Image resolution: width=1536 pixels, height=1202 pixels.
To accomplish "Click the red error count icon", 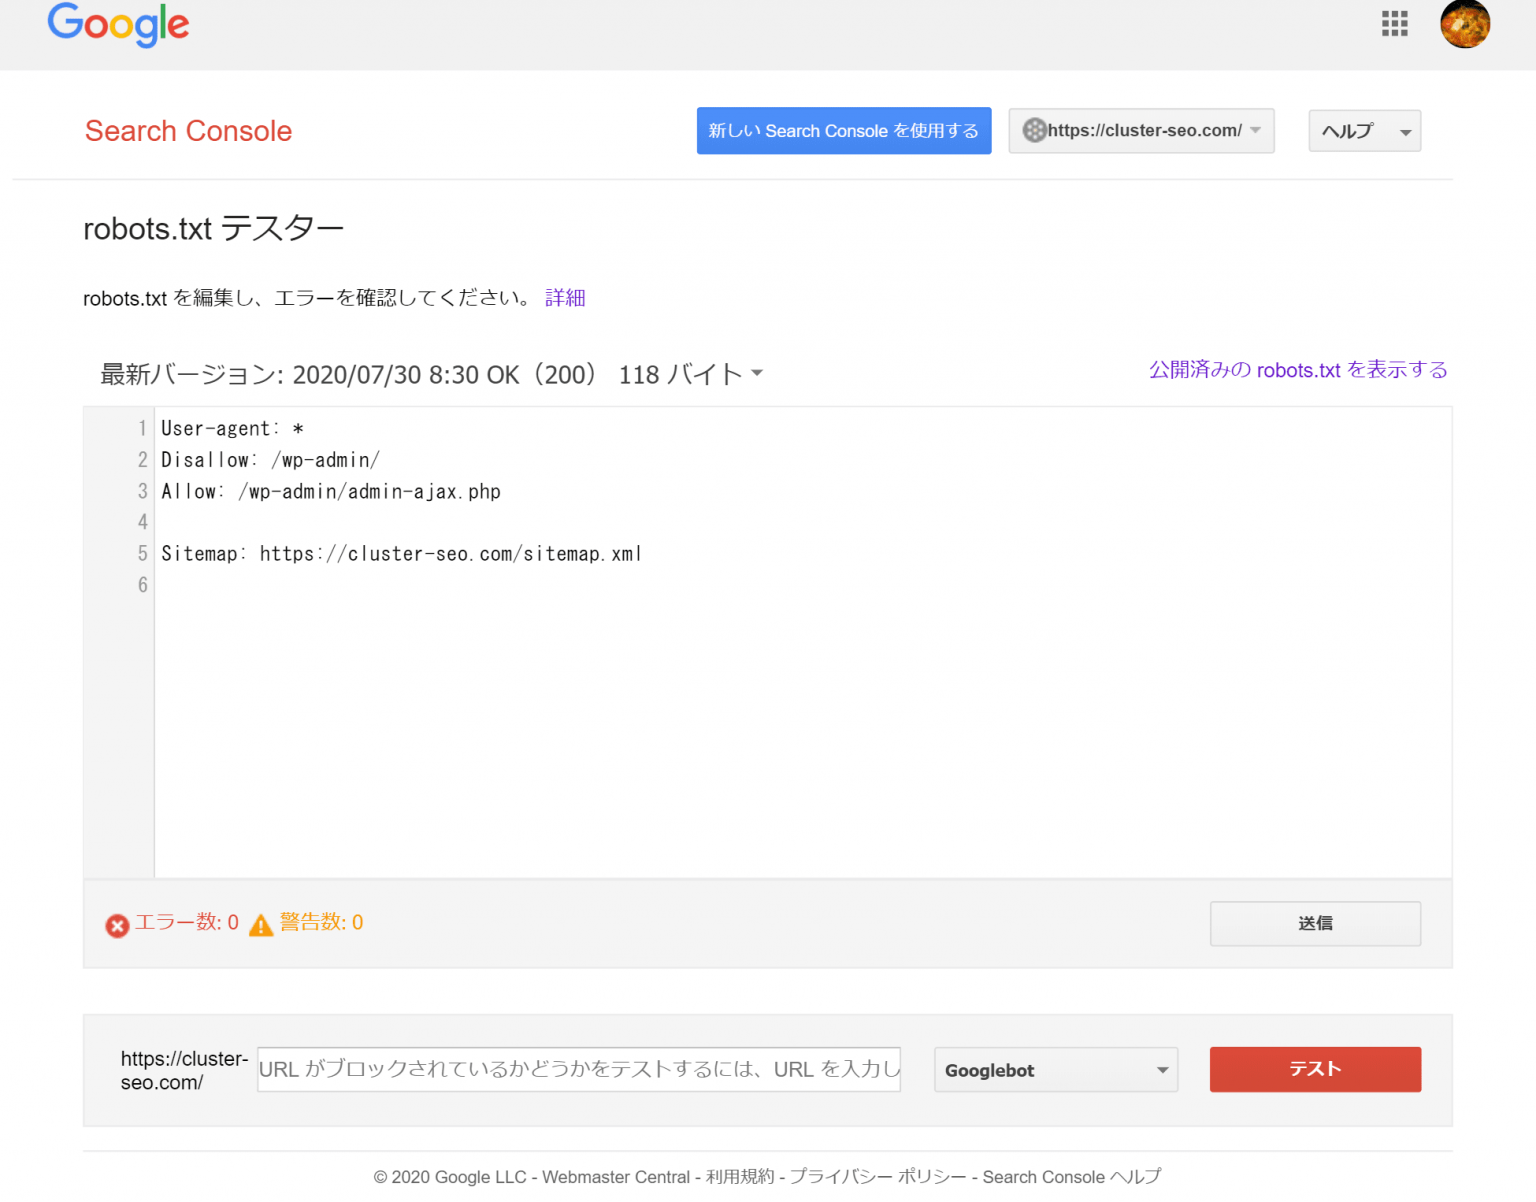I will [x=117, y=925].
